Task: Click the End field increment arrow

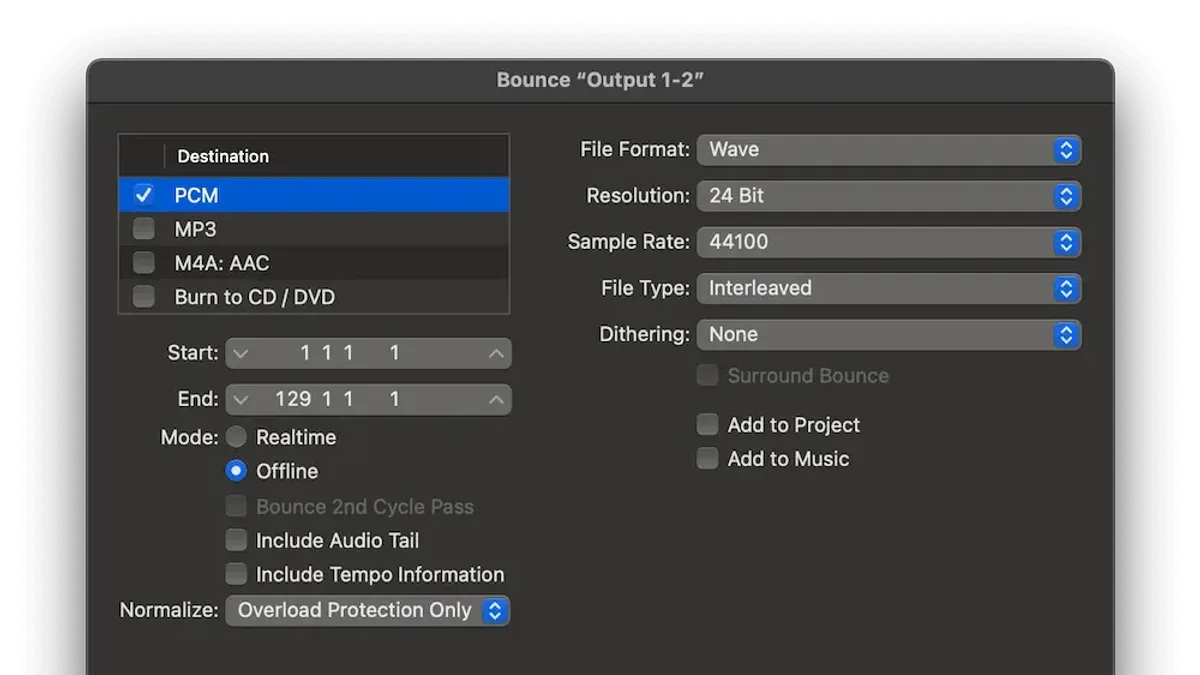Action: [496, 399]
